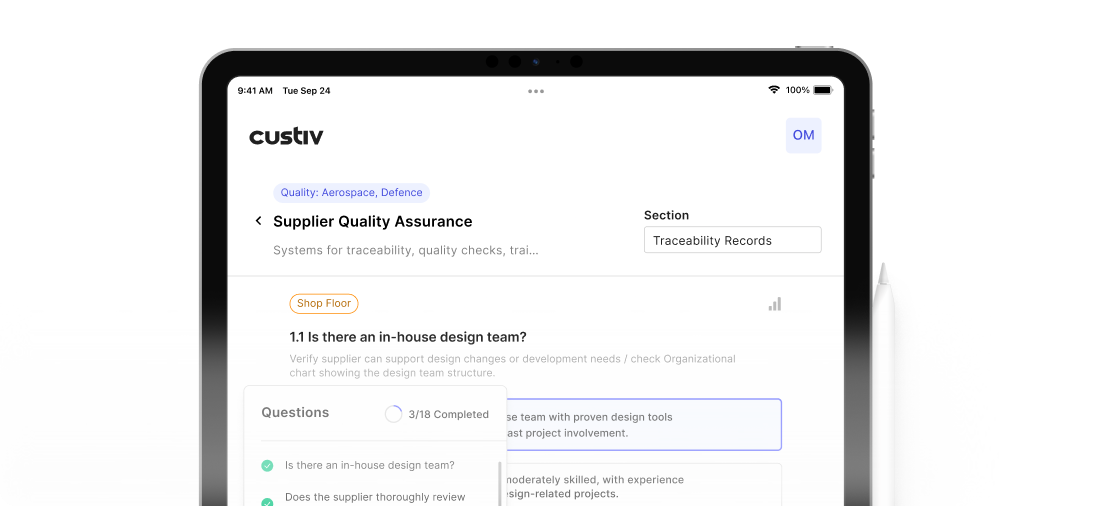Screen dimensions: 1096x506
Task: Click the 'Section' label
Action: point(666,215)
